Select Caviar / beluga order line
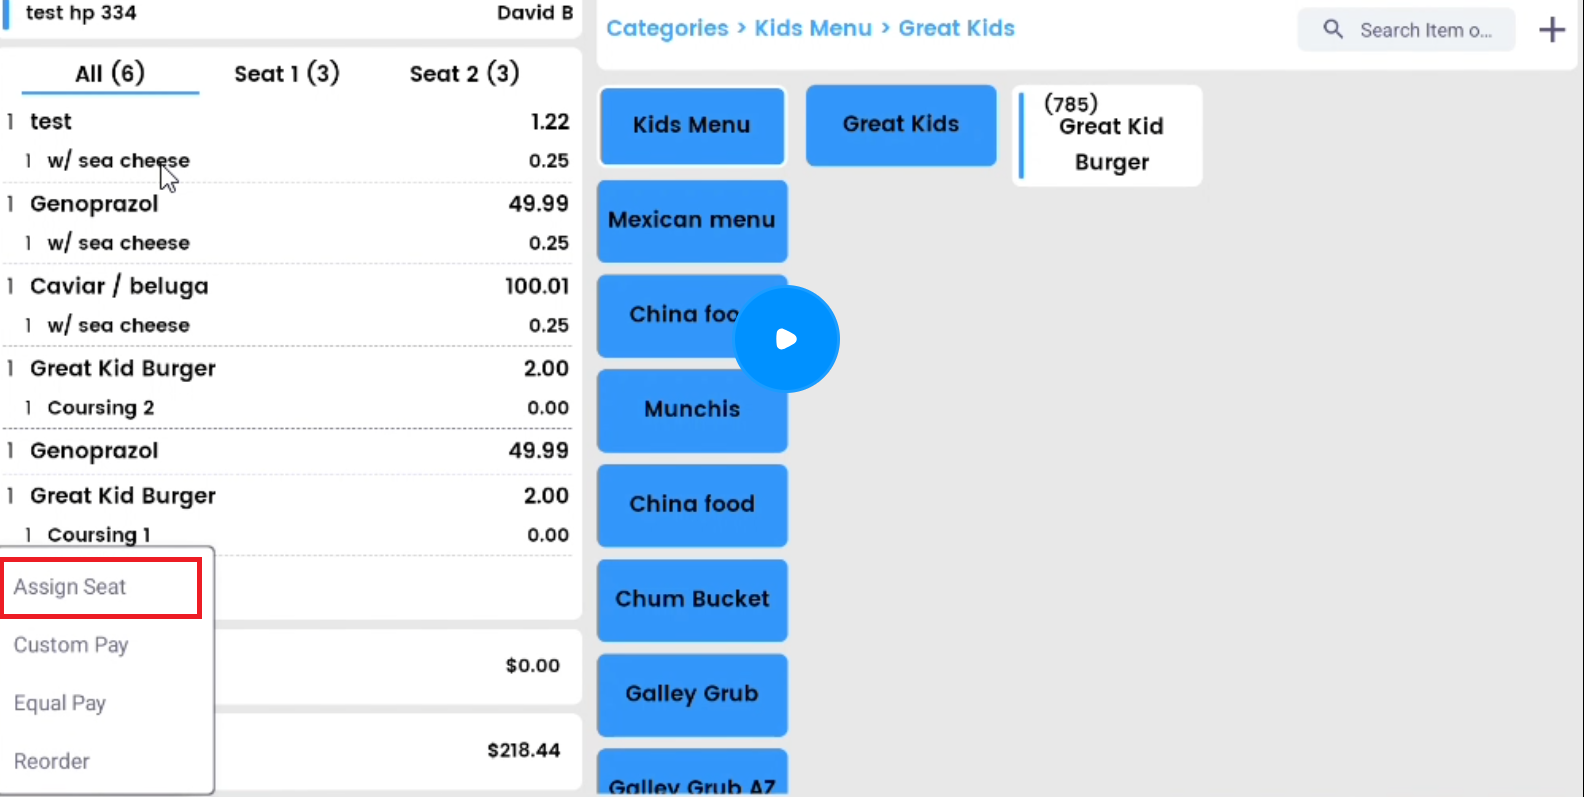 [119, 286]
